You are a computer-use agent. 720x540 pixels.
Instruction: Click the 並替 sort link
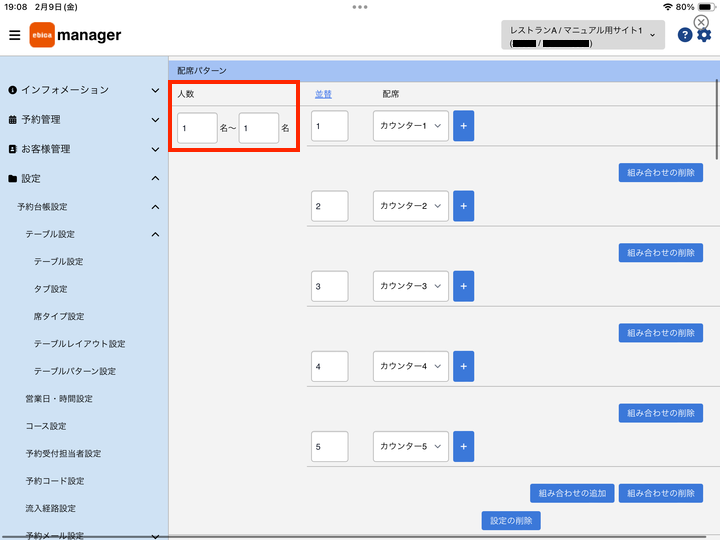coord(323,94)
